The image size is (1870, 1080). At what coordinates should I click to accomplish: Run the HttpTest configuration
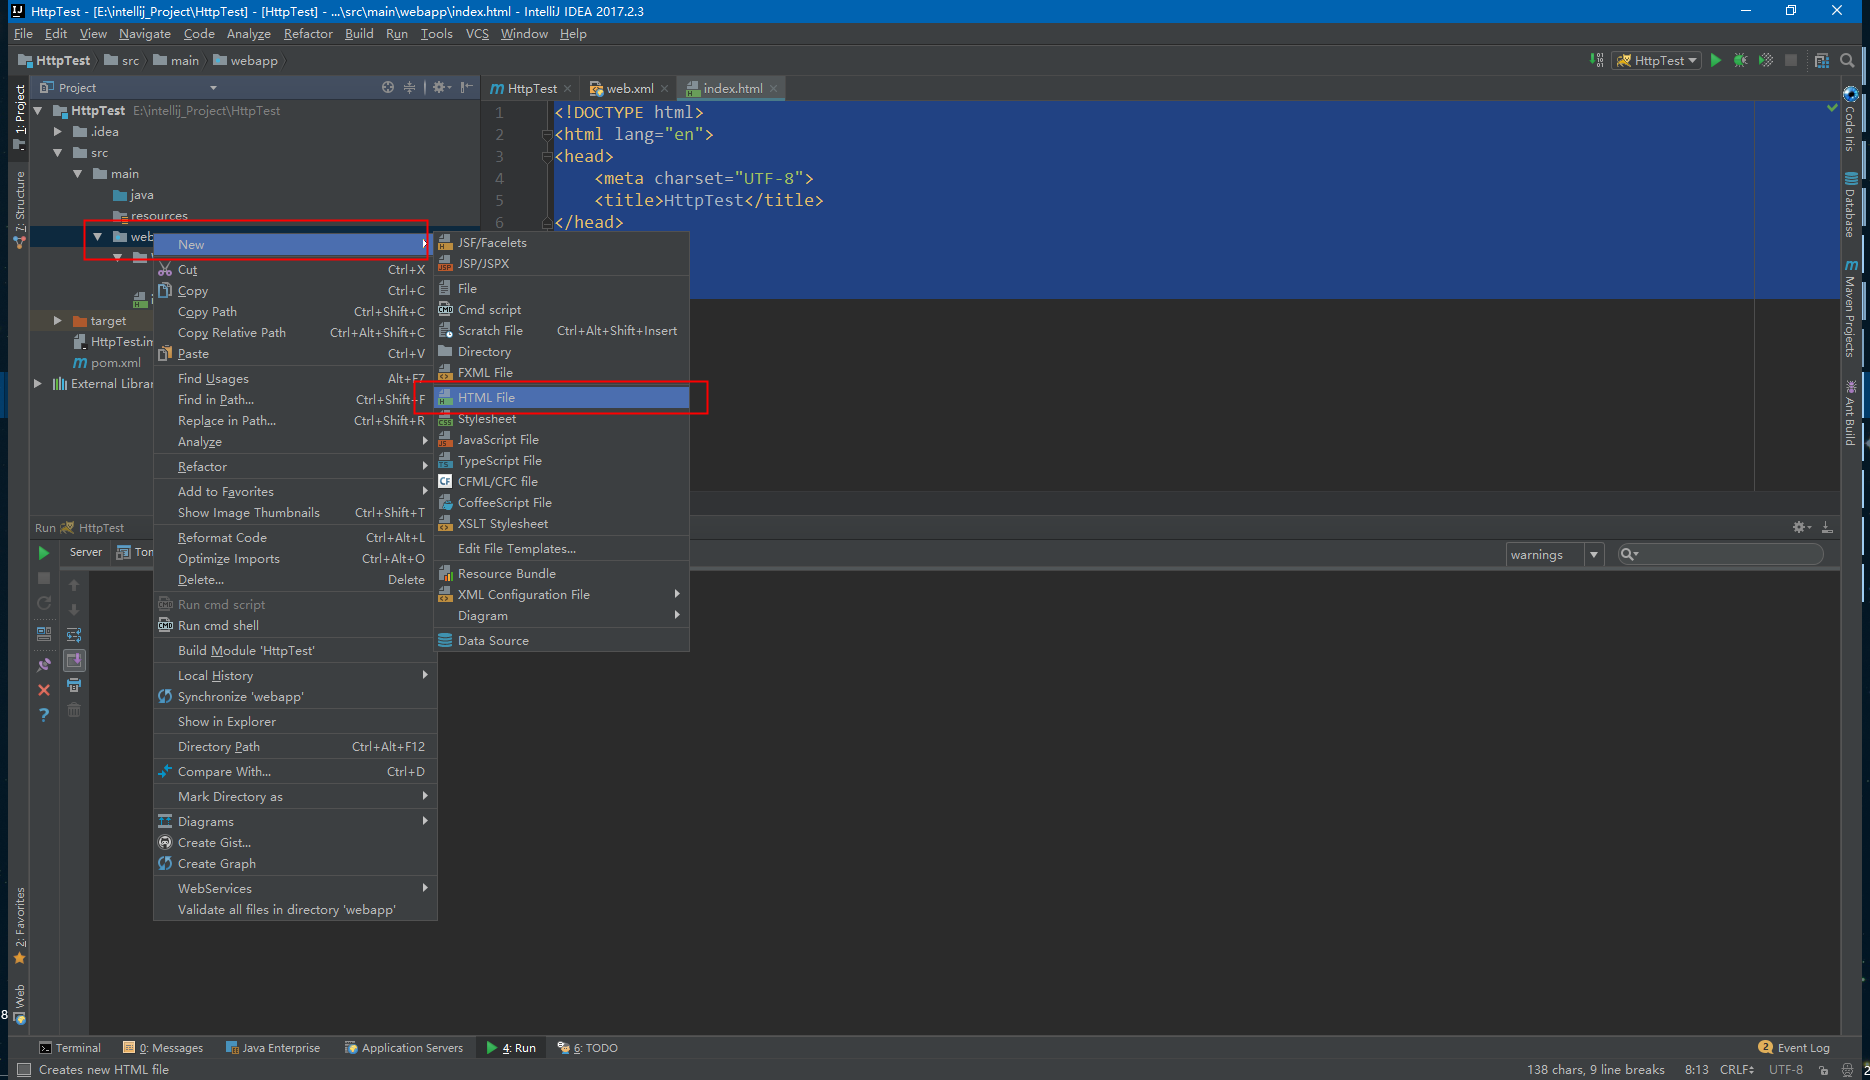(x=1716, y=60)
